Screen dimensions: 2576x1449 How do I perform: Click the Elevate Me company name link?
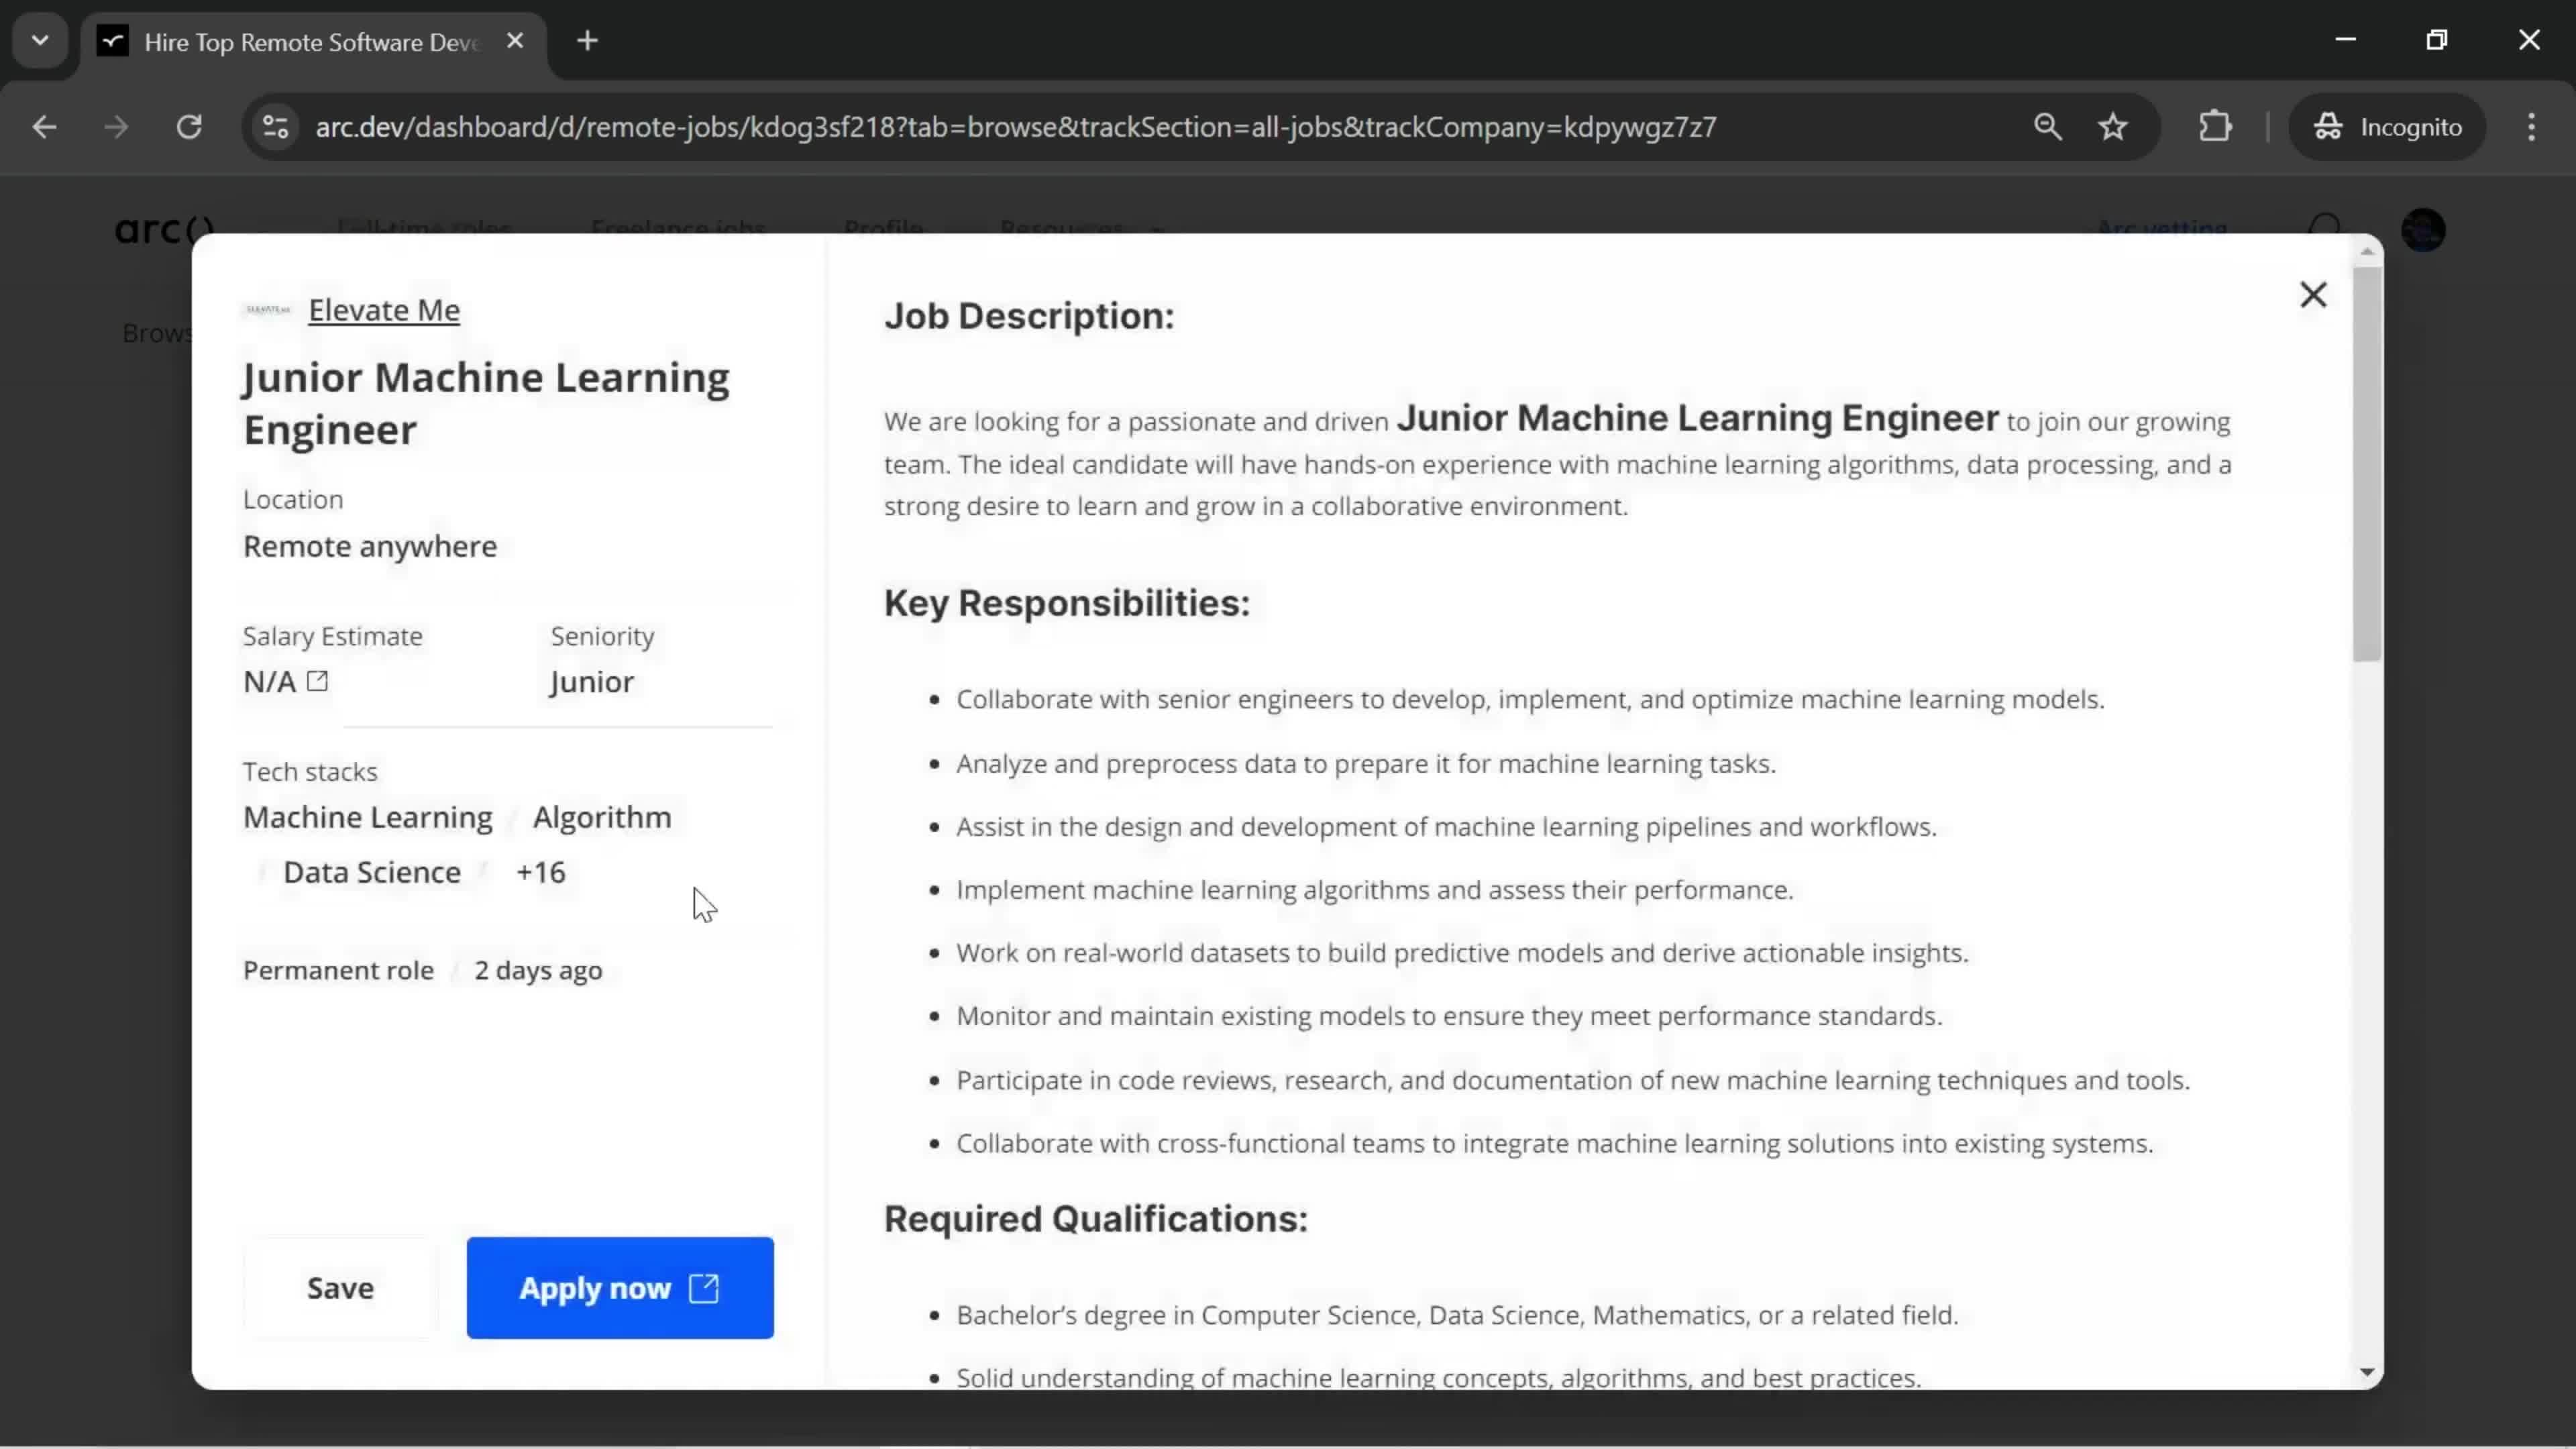pyautogui.click(x=384, y=310)
